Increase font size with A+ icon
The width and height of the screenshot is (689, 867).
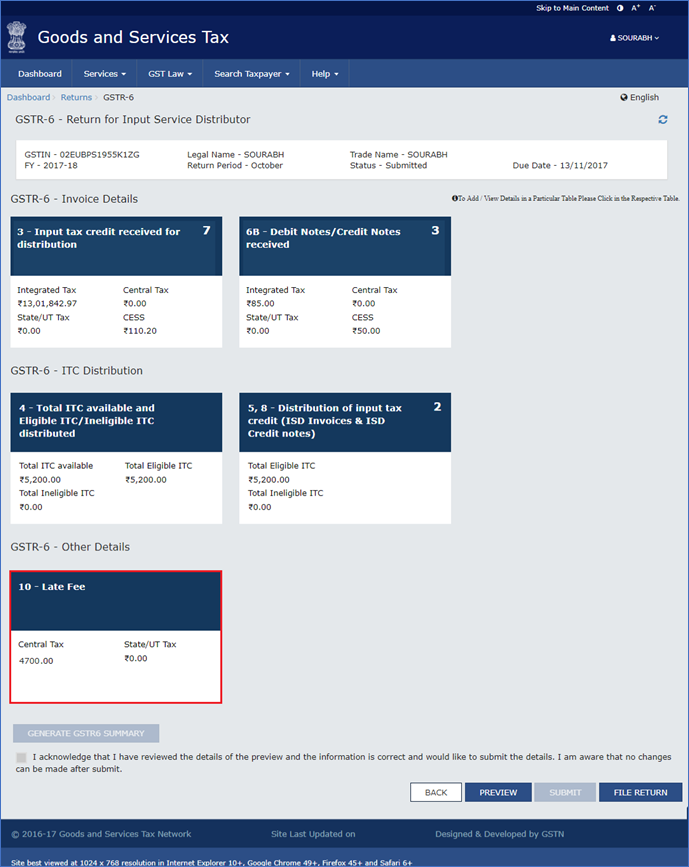coord(635,8)
